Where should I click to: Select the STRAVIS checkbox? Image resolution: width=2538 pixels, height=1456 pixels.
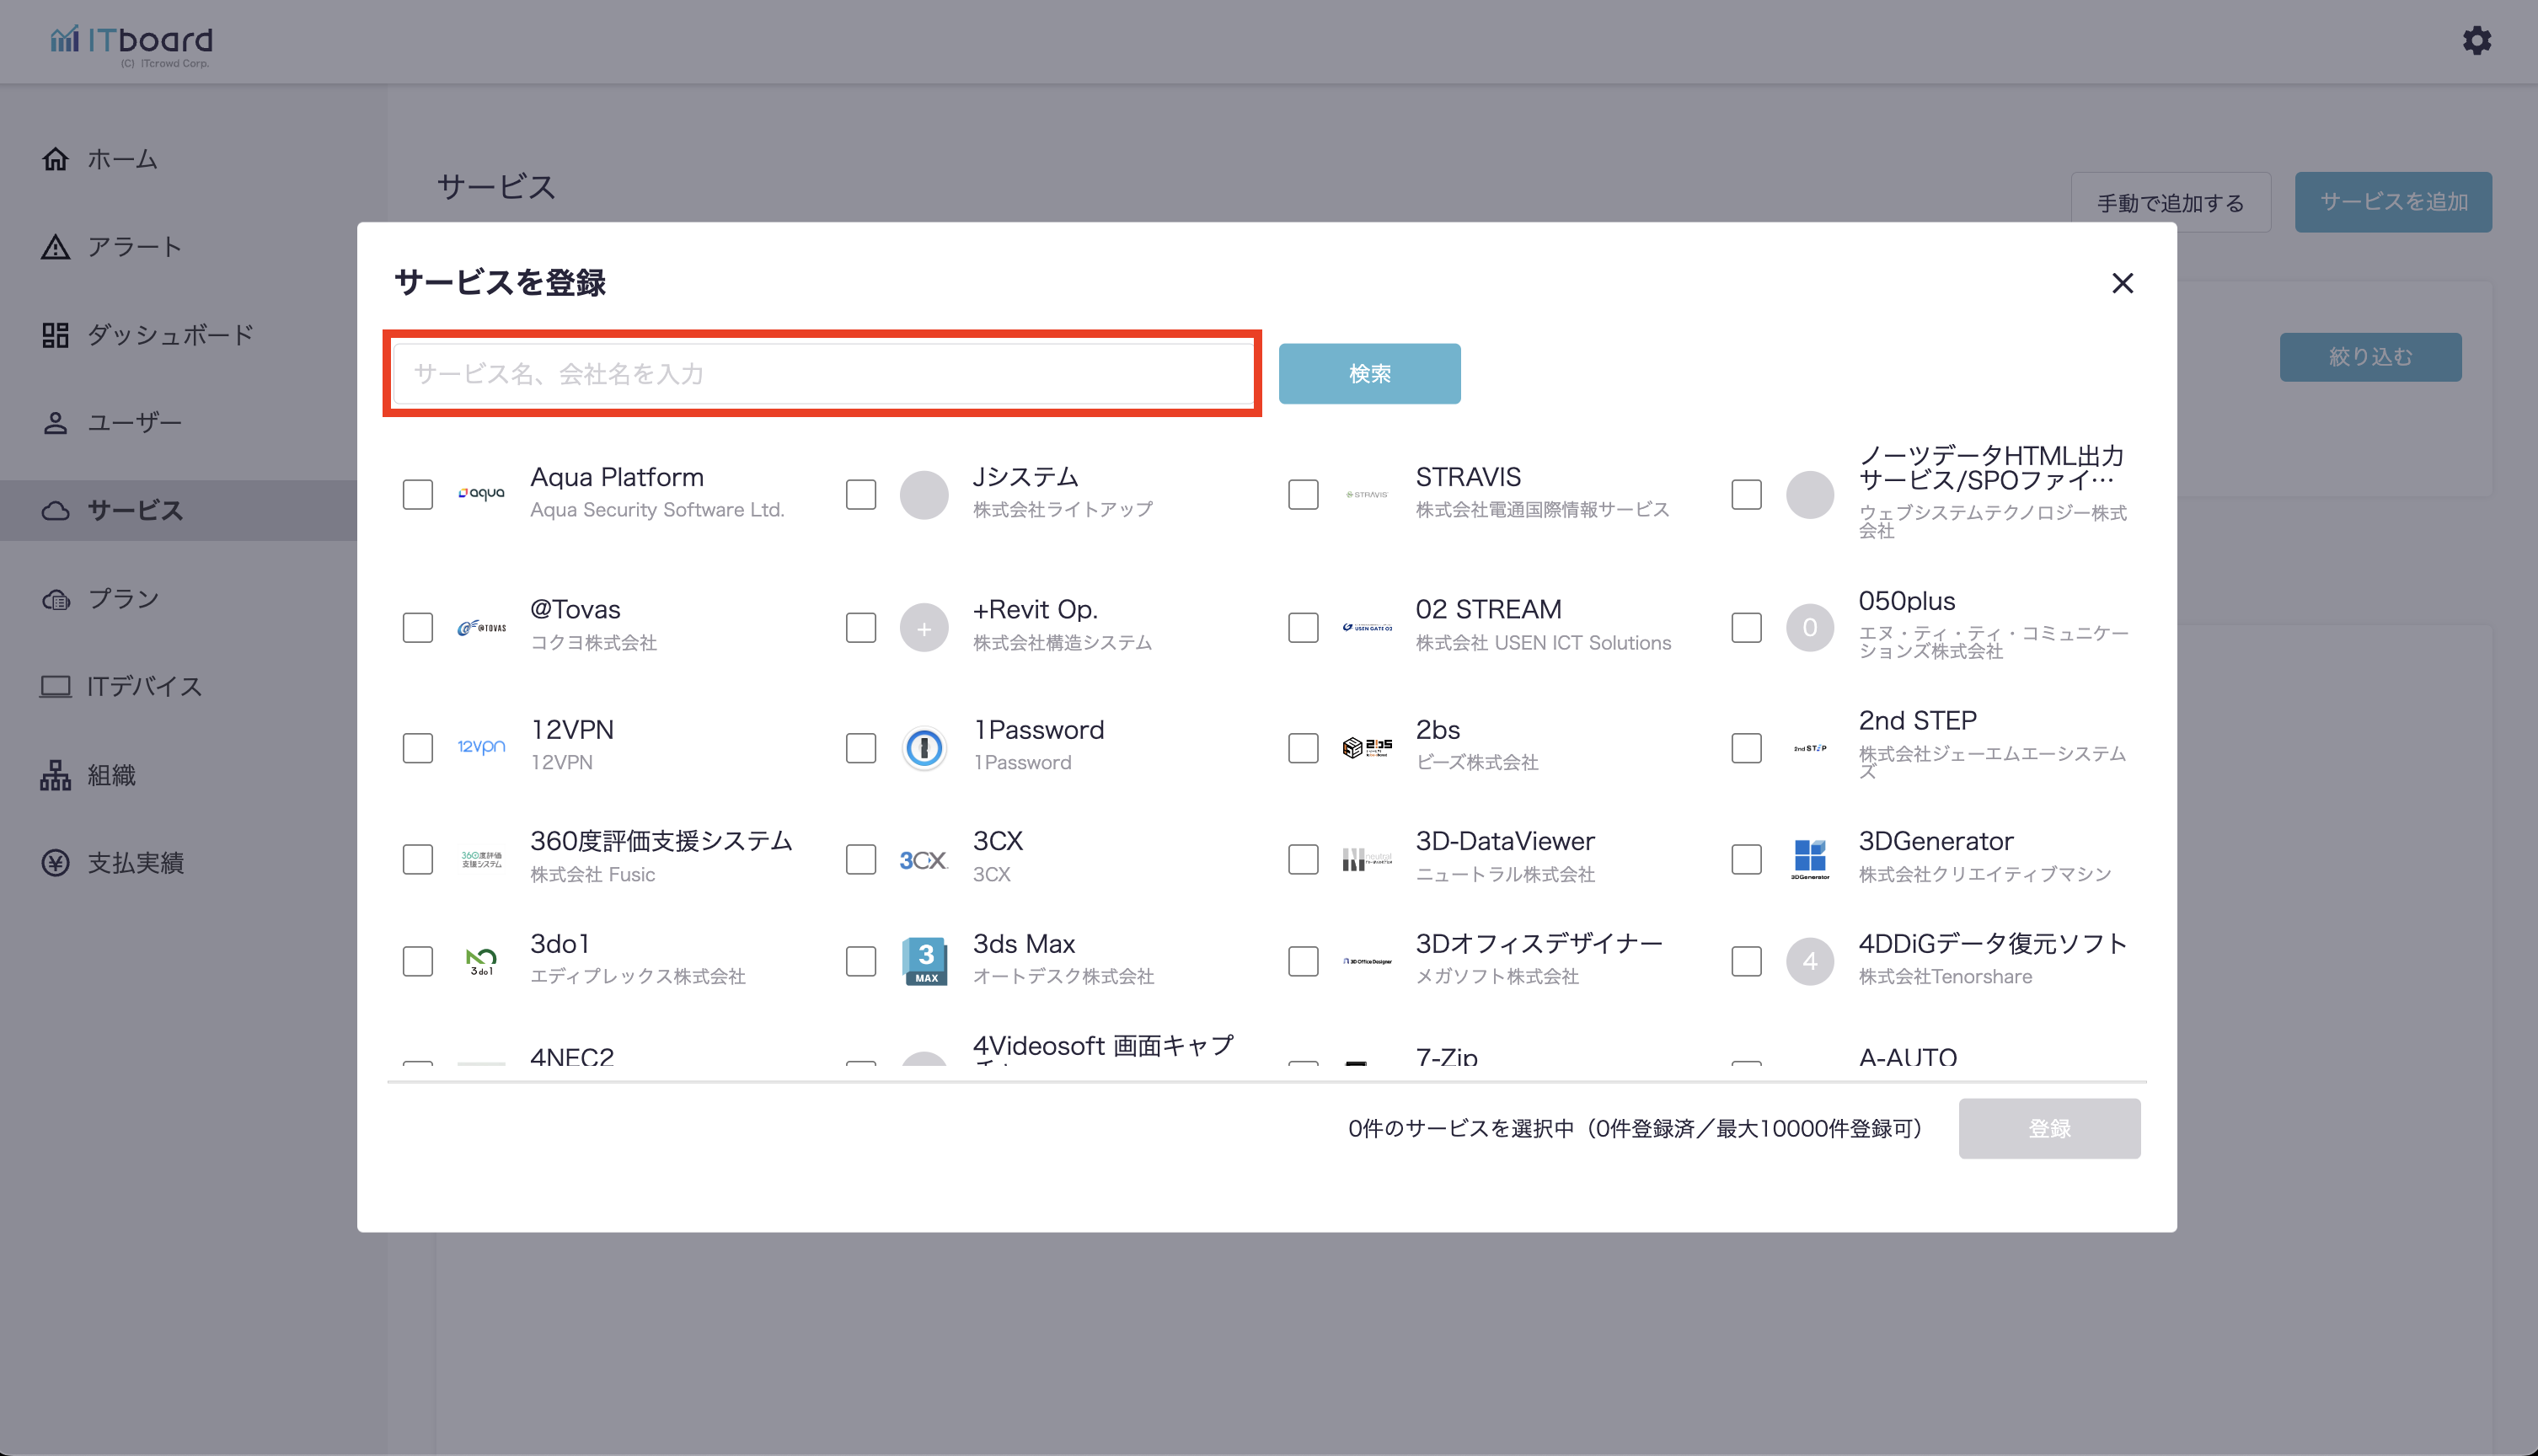(x=1302, y=494)
